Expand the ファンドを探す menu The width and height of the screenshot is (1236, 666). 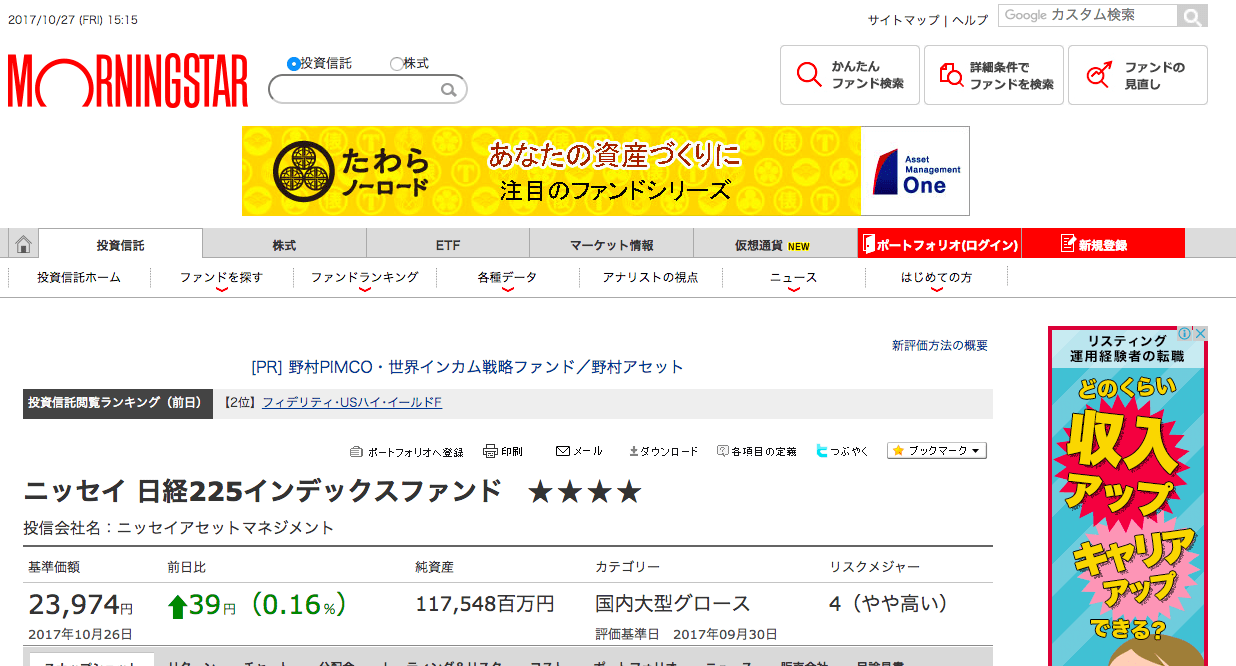(x=222, y=278)
